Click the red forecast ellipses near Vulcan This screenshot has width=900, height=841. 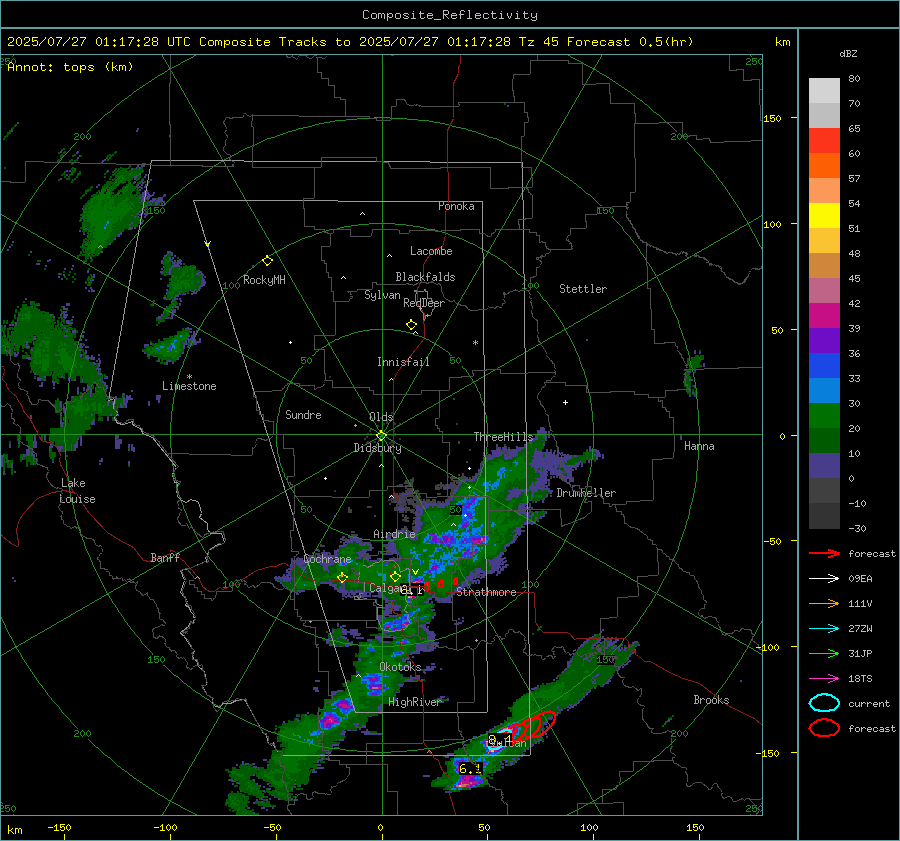(533, 725)
